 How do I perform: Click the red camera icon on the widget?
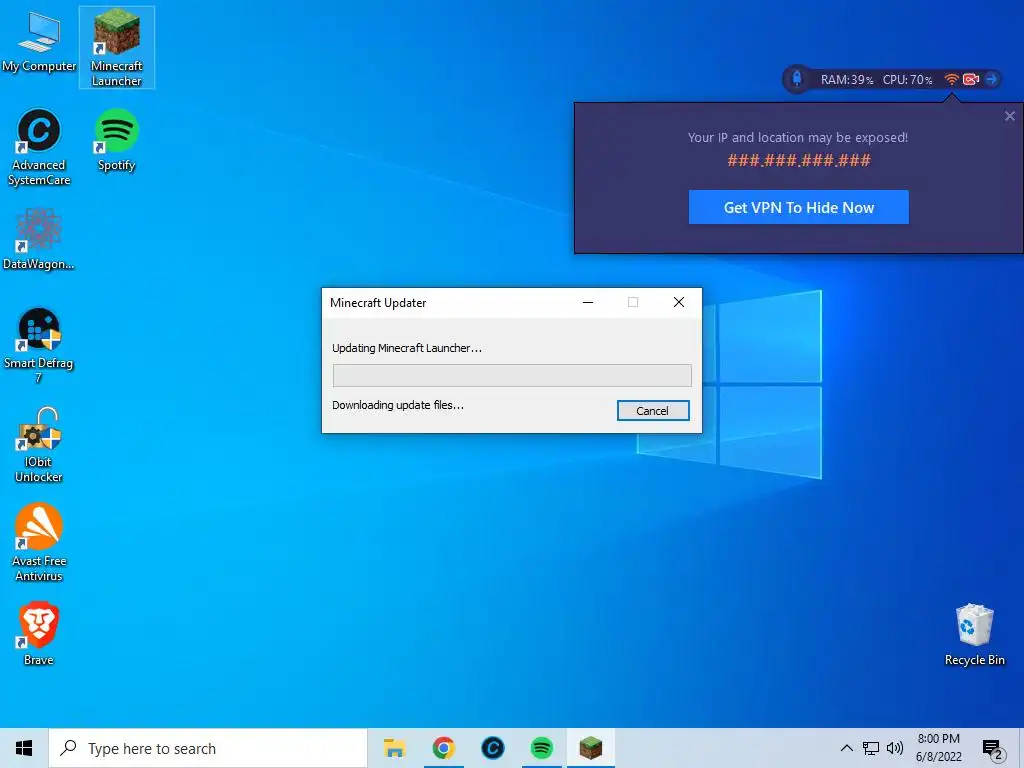(x=971, y=79)
